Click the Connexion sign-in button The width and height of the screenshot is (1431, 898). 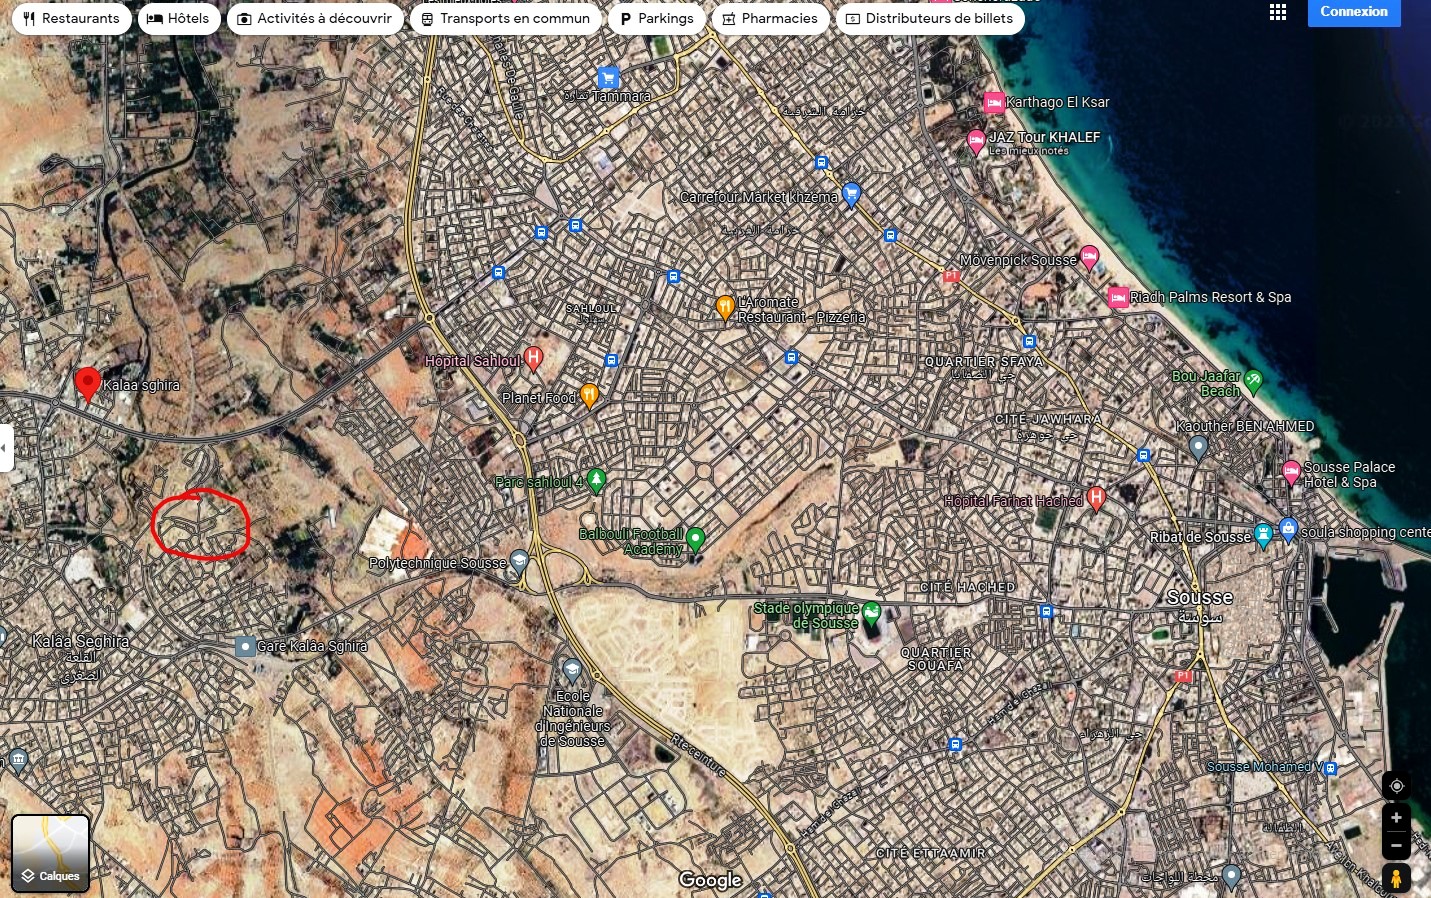(x=1353, y=12)
